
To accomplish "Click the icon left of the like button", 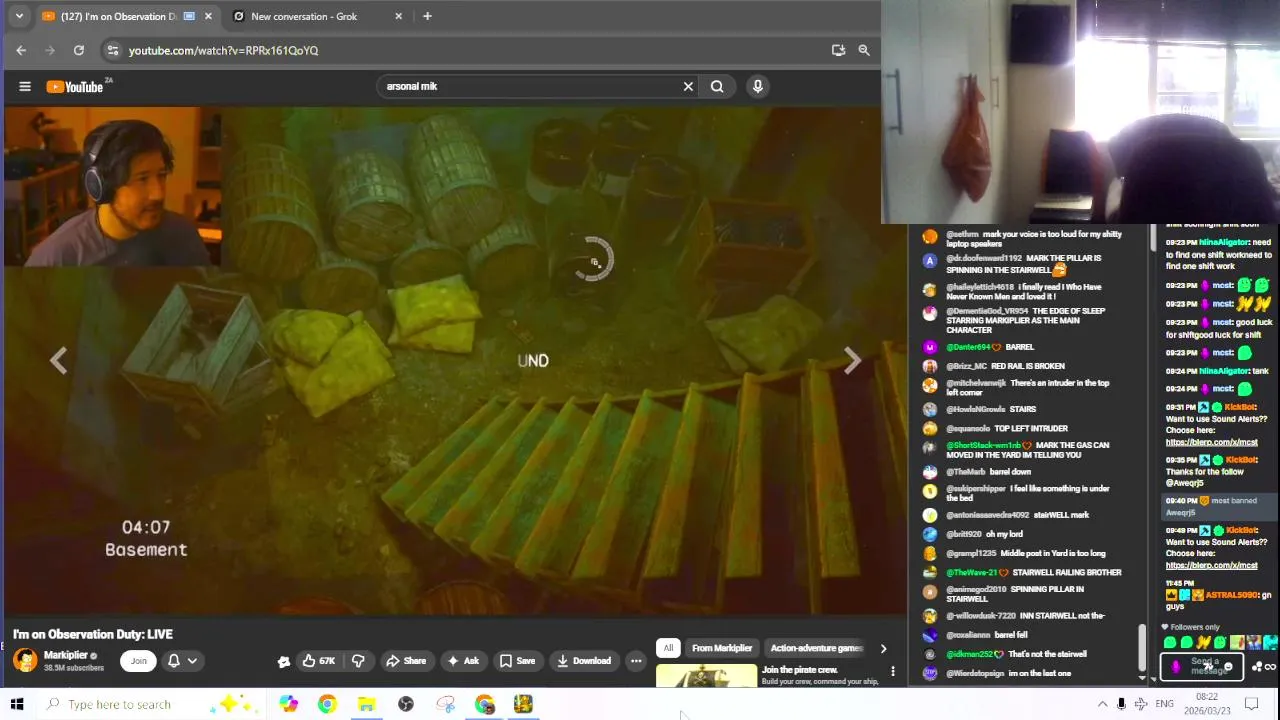I will pyautogui.click(x=284, y=661).
